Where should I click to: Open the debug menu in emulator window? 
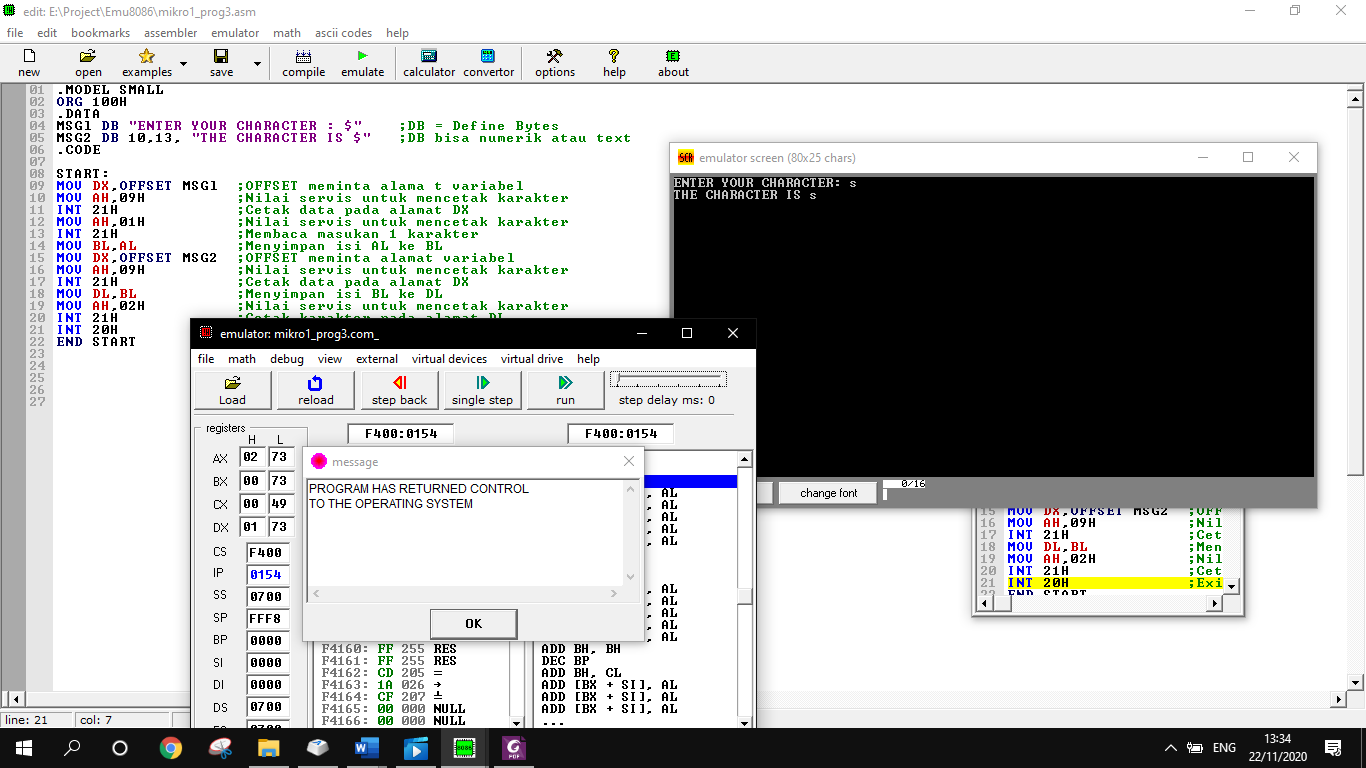287,359
